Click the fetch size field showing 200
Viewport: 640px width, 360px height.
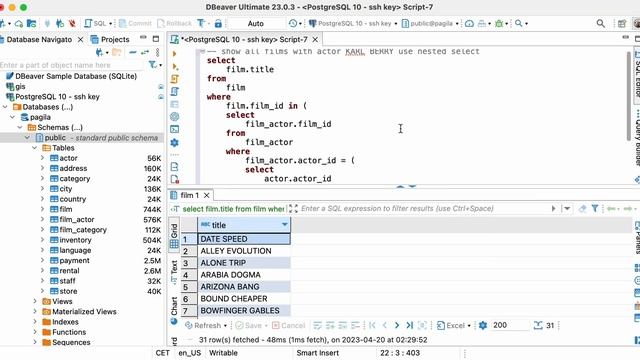(509, 325)
